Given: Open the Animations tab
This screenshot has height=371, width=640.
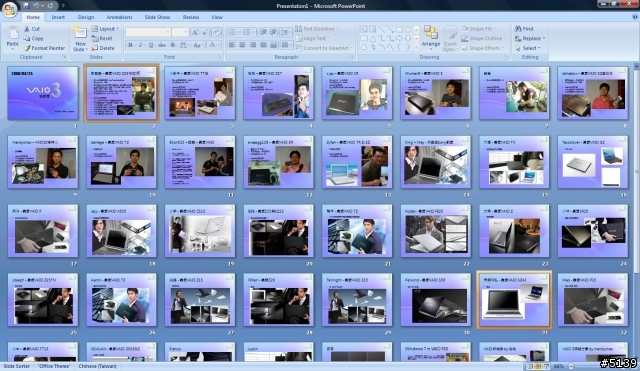Looking at the screenshot, I should tap(119, 17).
